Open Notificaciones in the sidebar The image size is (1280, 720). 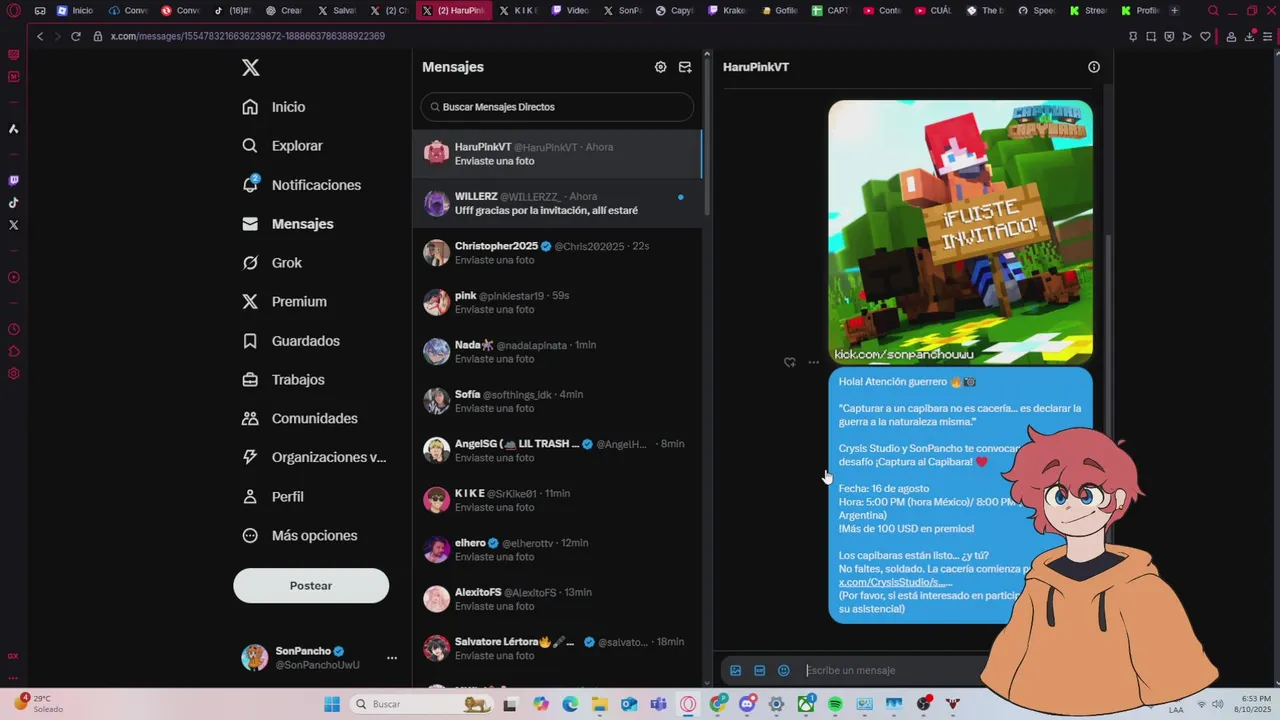pyautogui.click(x=301, y=185)
